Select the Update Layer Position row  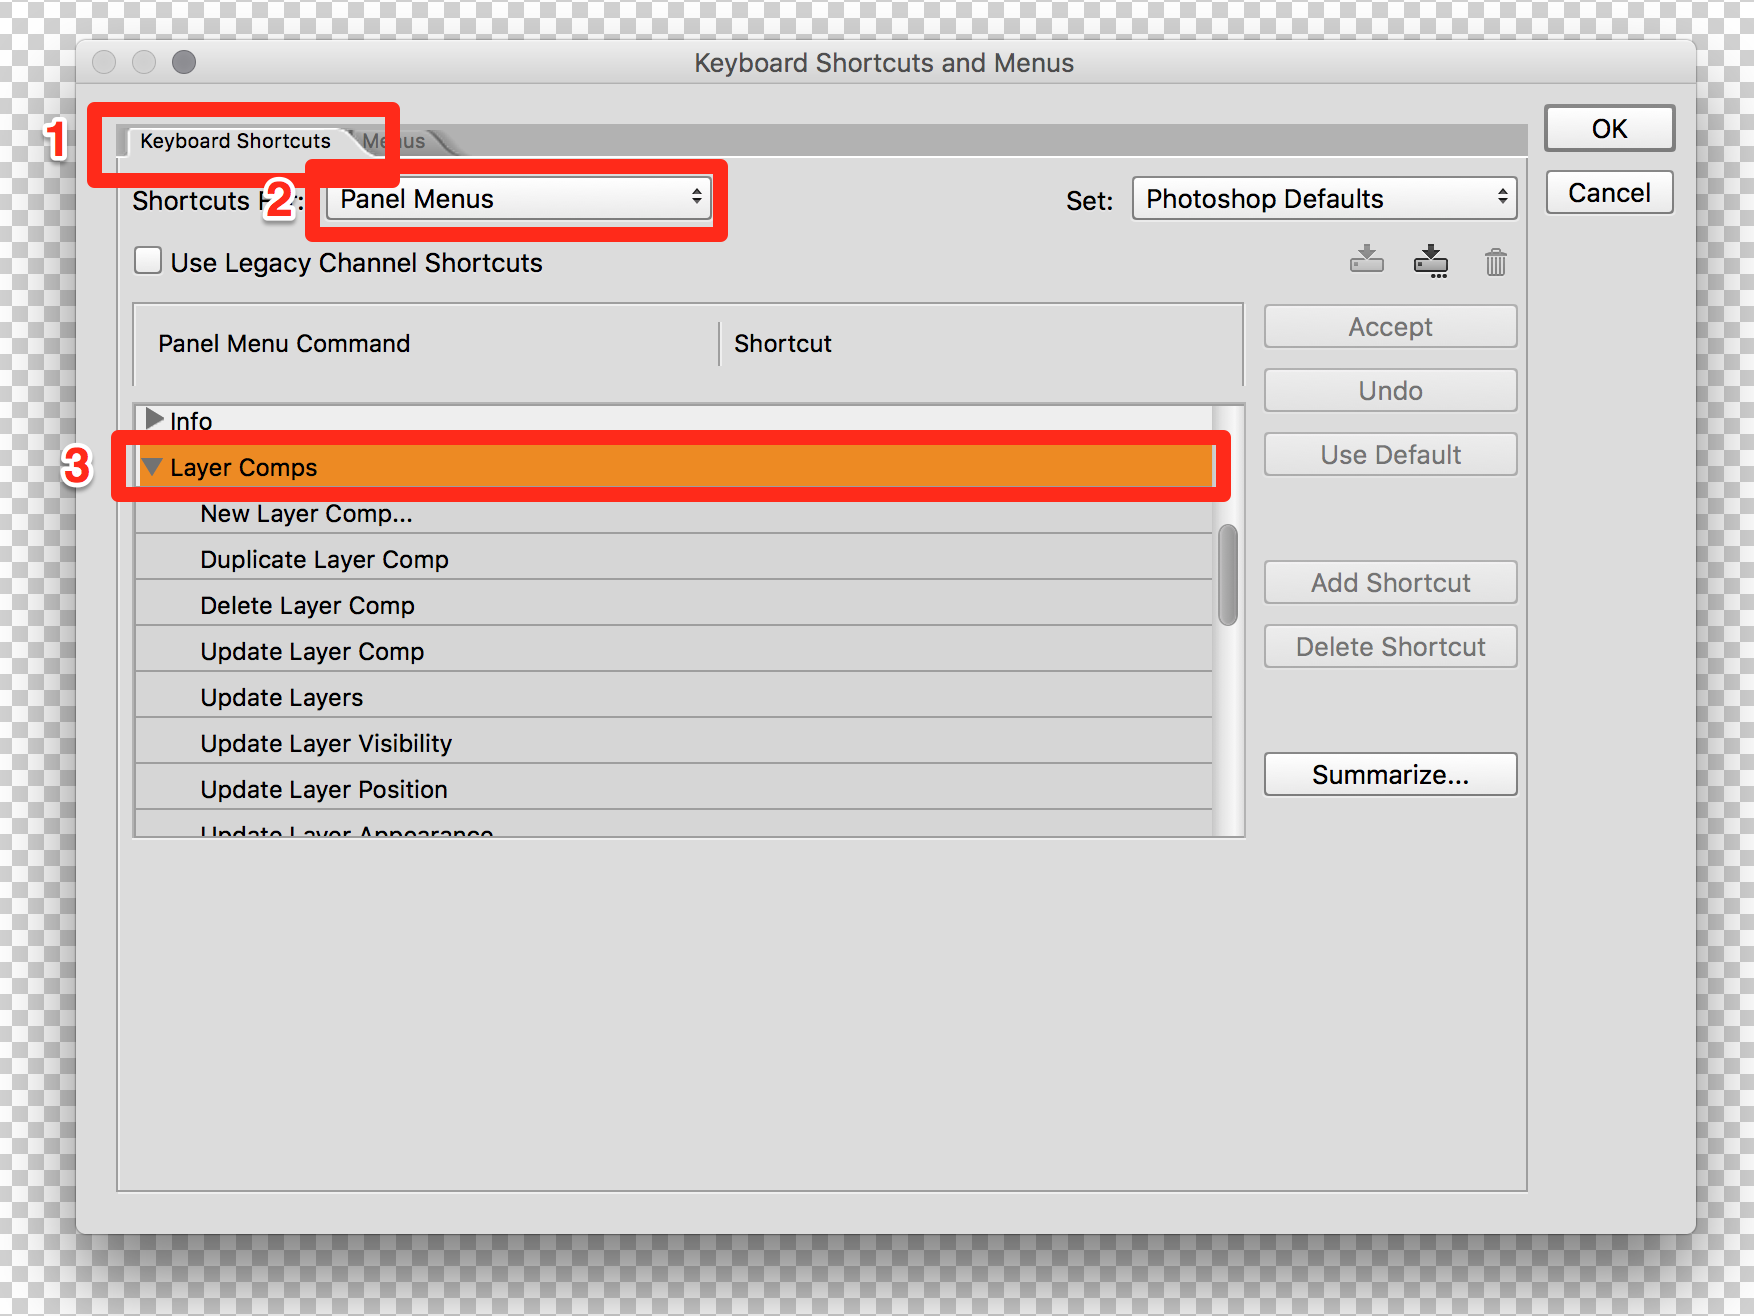tap(324, 790)
